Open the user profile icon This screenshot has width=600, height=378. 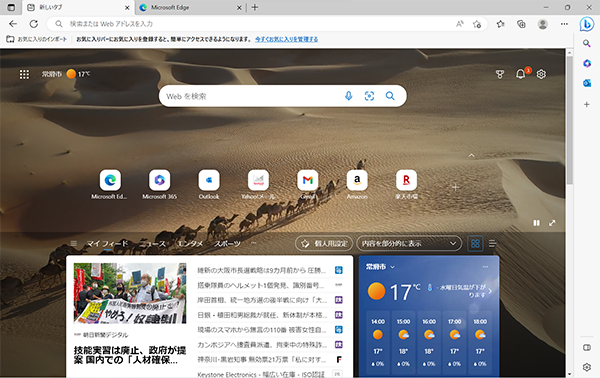[x=542, y=24]
